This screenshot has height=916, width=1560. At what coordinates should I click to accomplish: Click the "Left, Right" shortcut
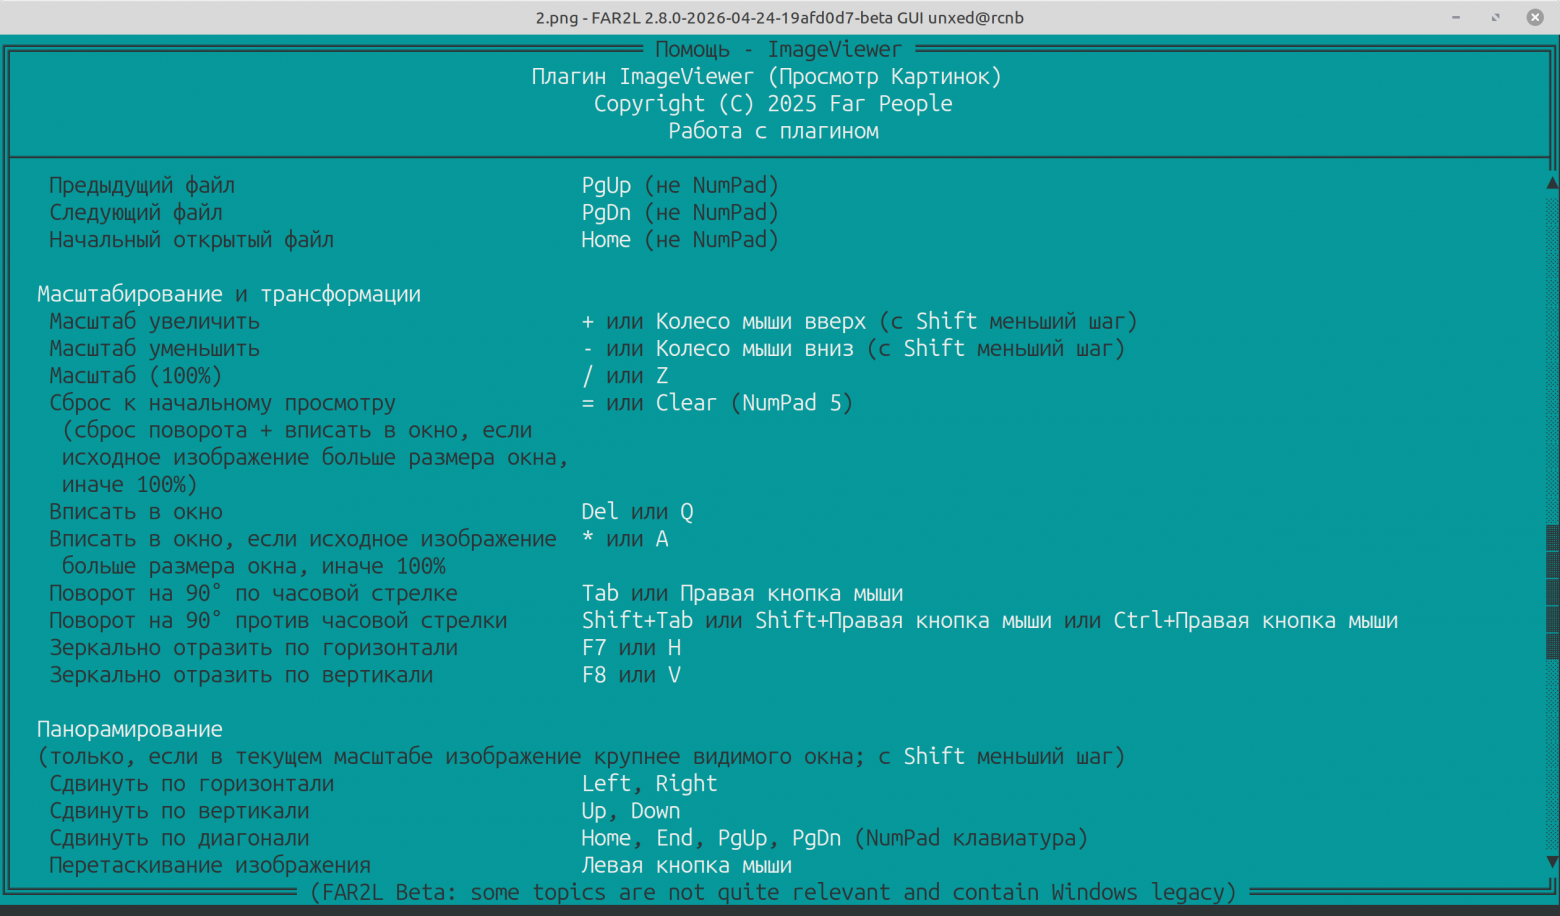[x=649, y=784]
